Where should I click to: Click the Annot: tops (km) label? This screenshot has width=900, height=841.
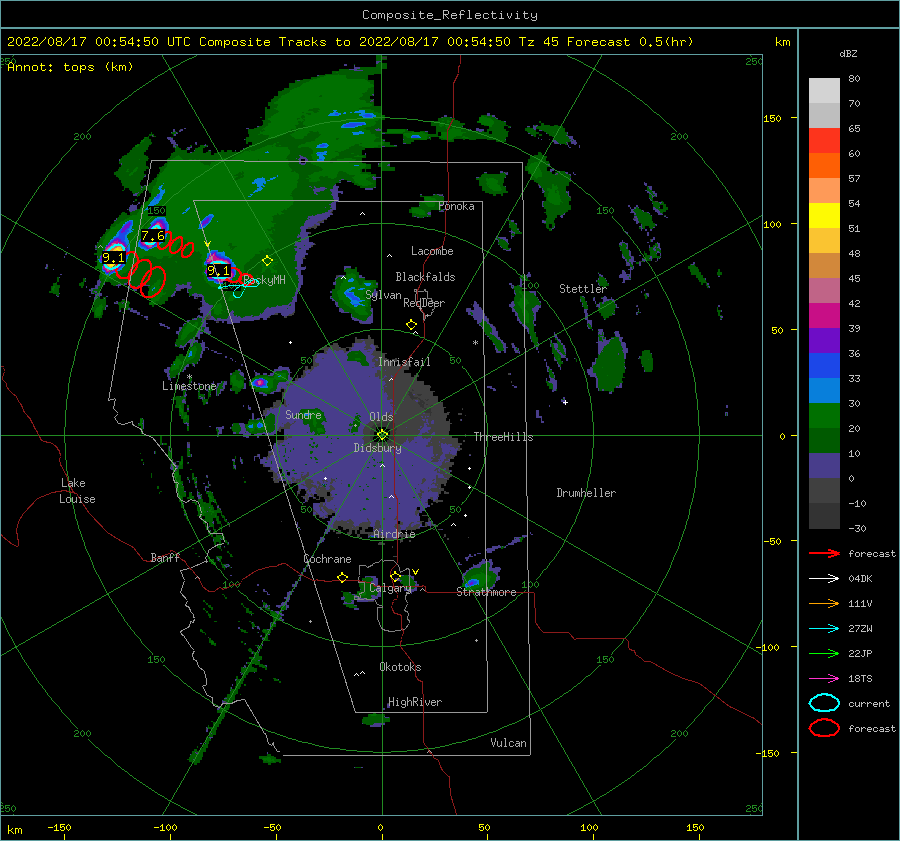(70, 67)
